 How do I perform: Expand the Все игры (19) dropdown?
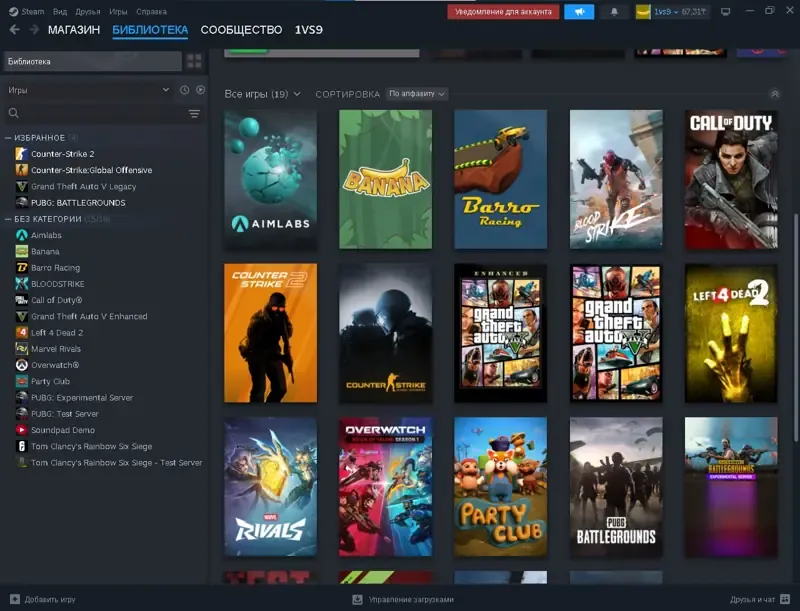pos(262,94)
